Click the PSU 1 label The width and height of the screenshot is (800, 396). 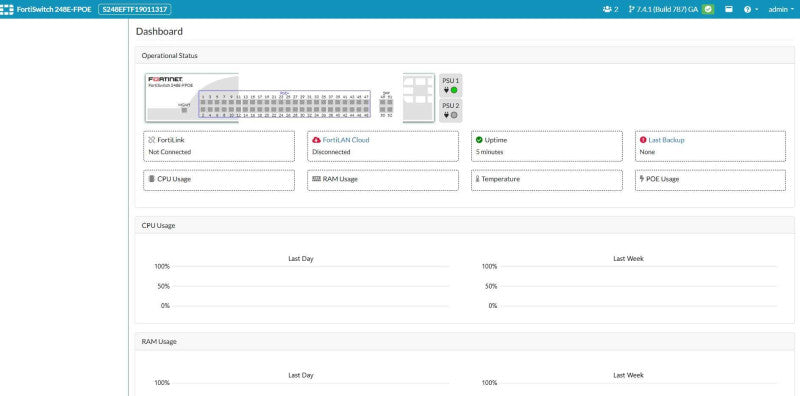point(451,81)
